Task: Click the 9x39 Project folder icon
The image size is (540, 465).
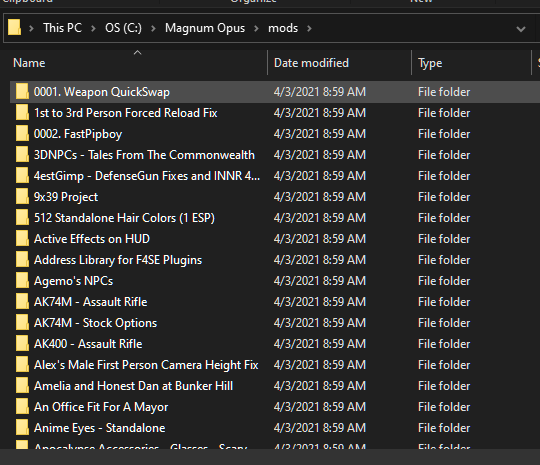Action: (22, 197)
